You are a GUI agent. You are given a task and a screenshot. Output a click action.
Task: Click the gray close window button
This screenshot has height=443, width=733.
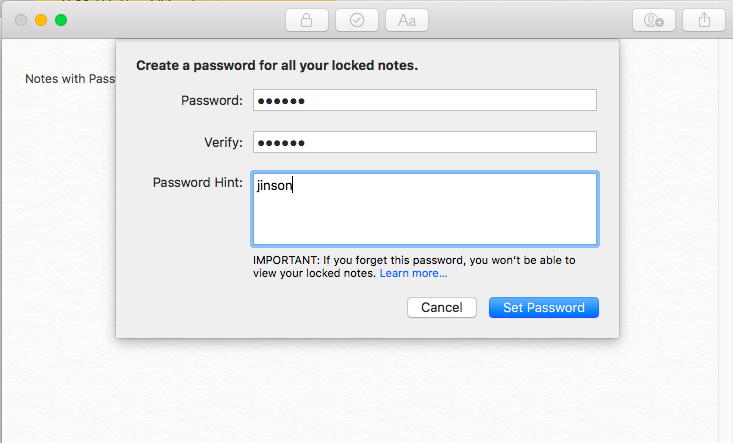(21, 20)
